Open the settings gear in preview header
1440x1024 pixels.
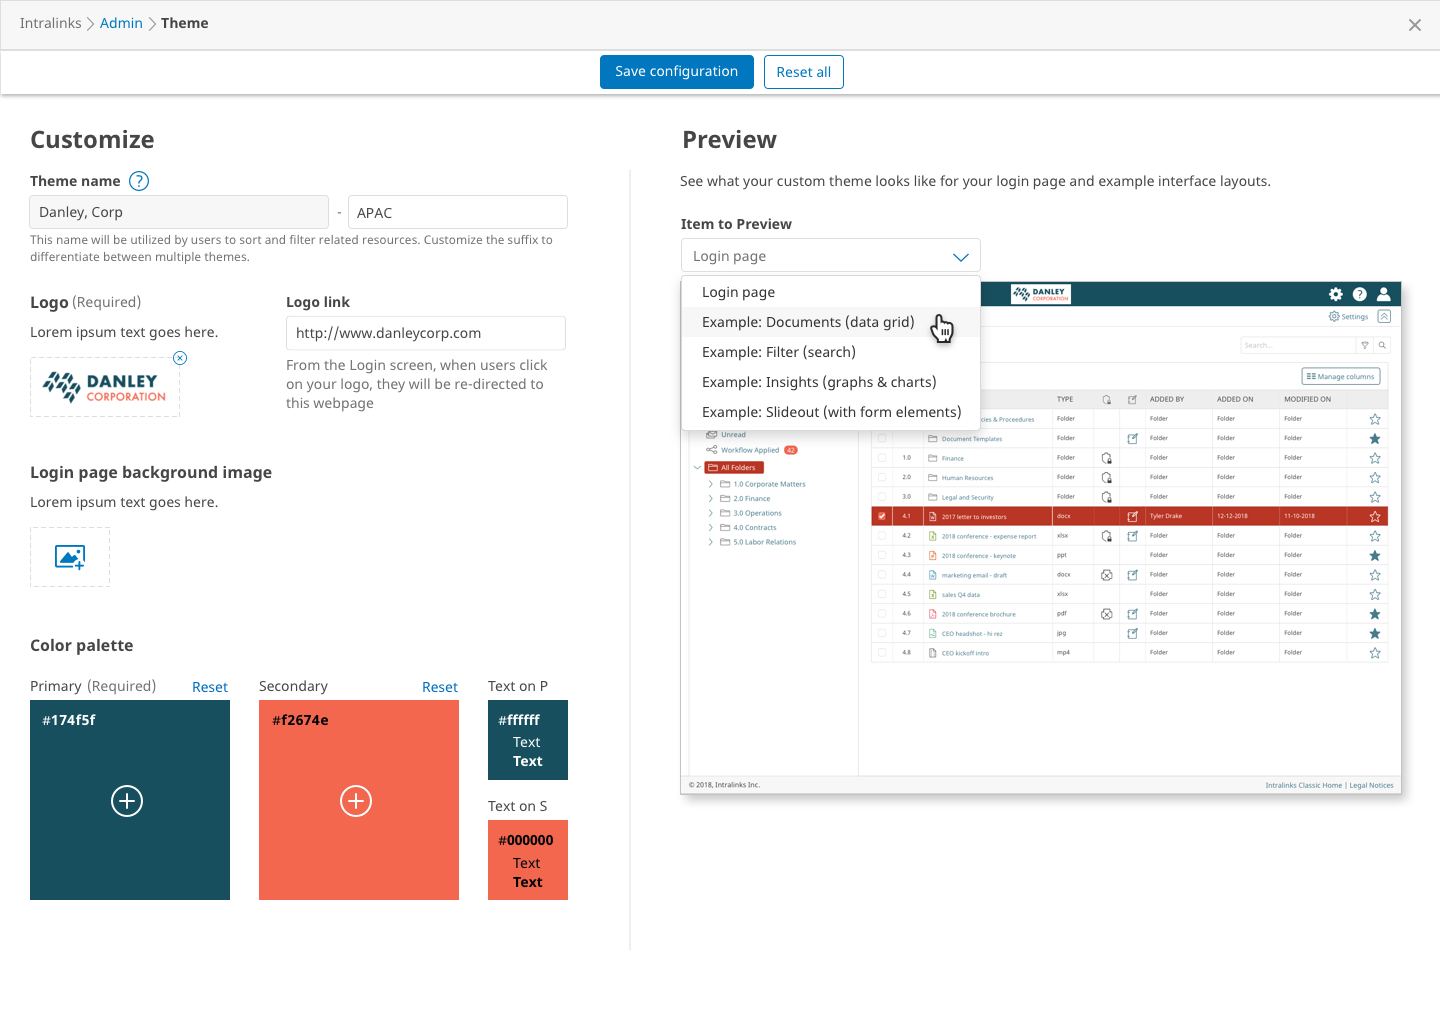(x=1336, y=294)
